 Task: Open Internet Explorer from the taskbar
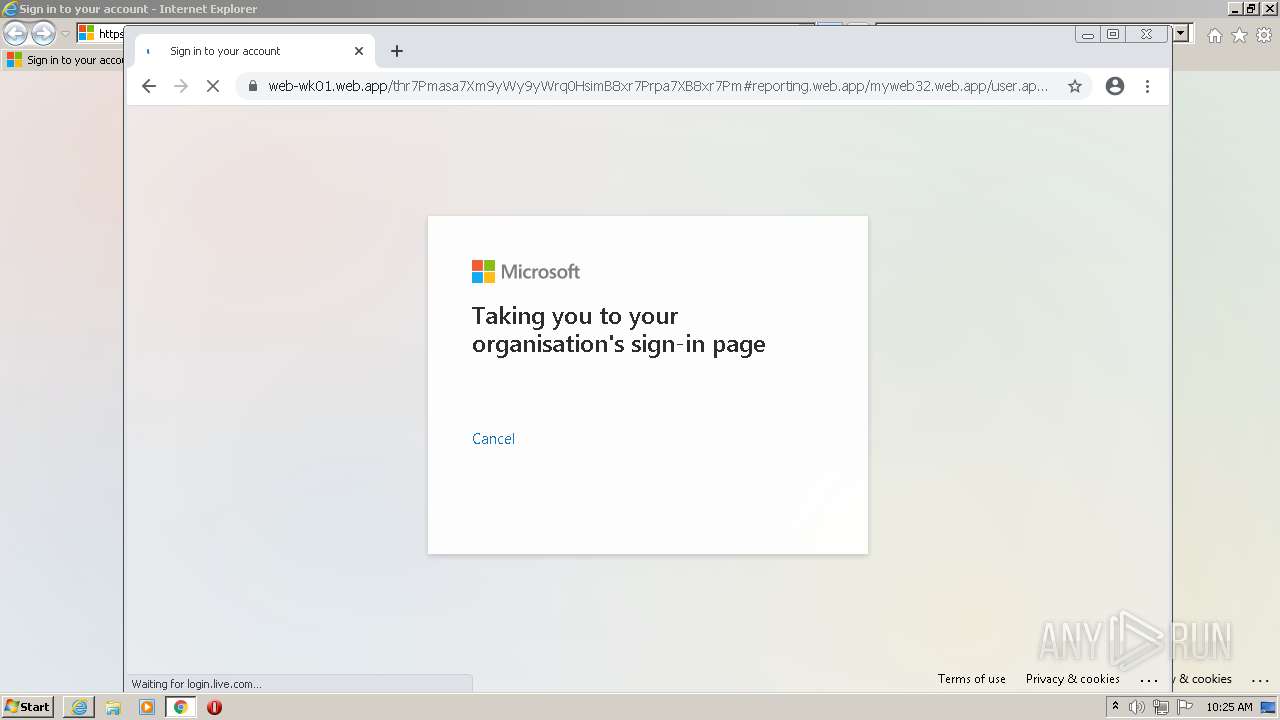(x=79, y=707)
